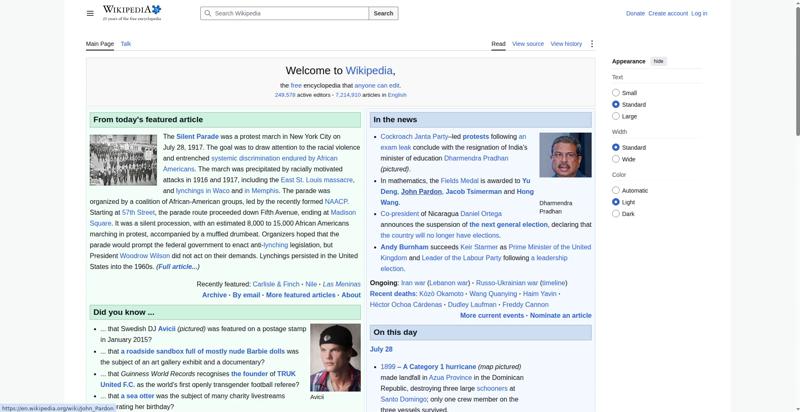Click the Las Meninas link
Screen dimensions: 800x412
click(341, 284)
